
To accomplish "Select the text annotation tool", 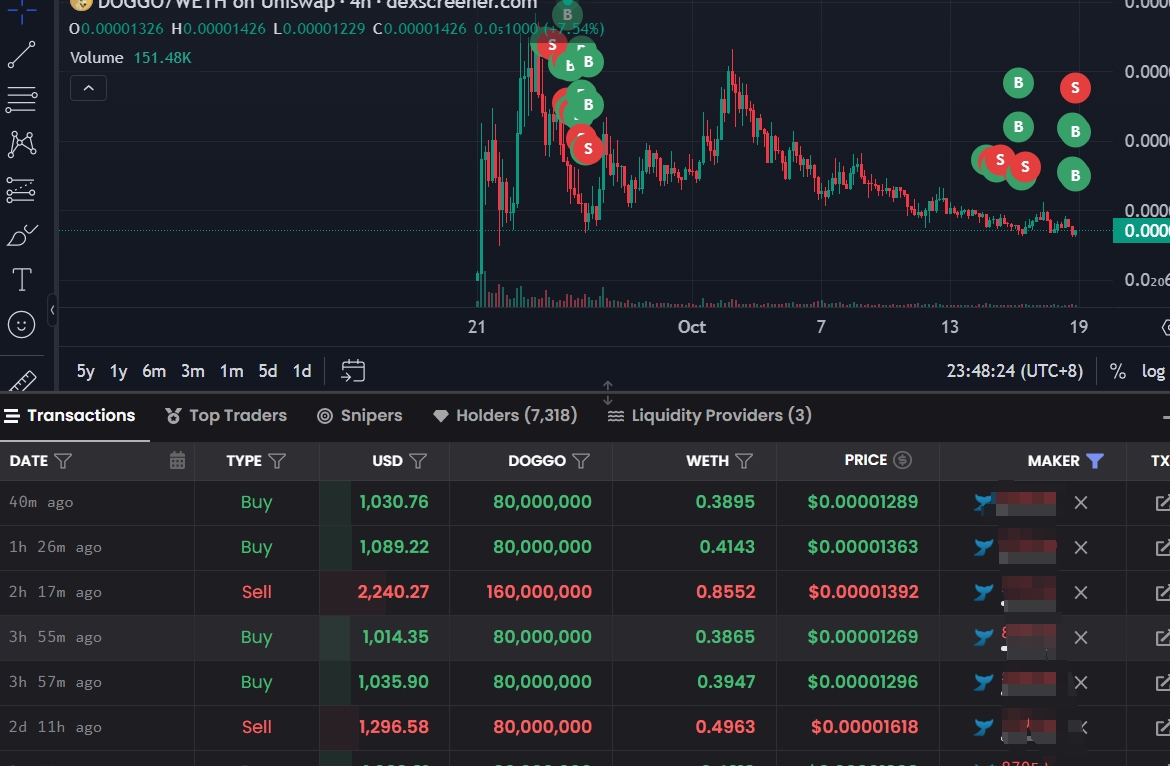I will 22,280.
